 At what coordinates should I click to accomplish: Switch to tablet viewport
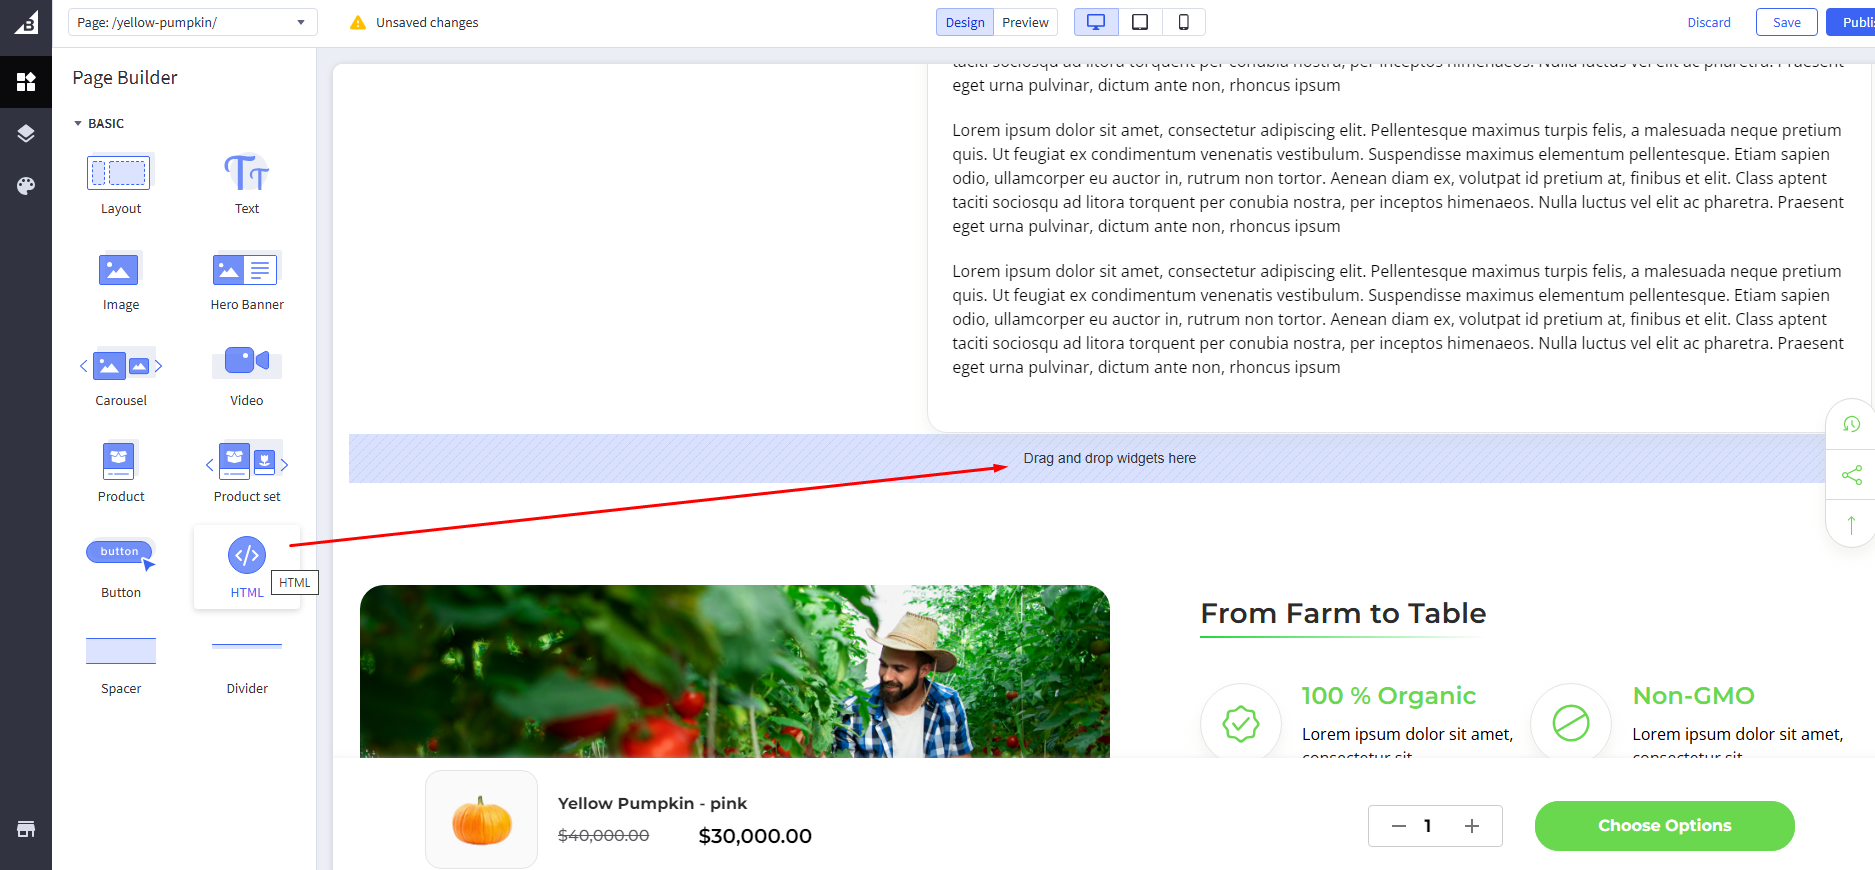click(x=1140, y=22)
